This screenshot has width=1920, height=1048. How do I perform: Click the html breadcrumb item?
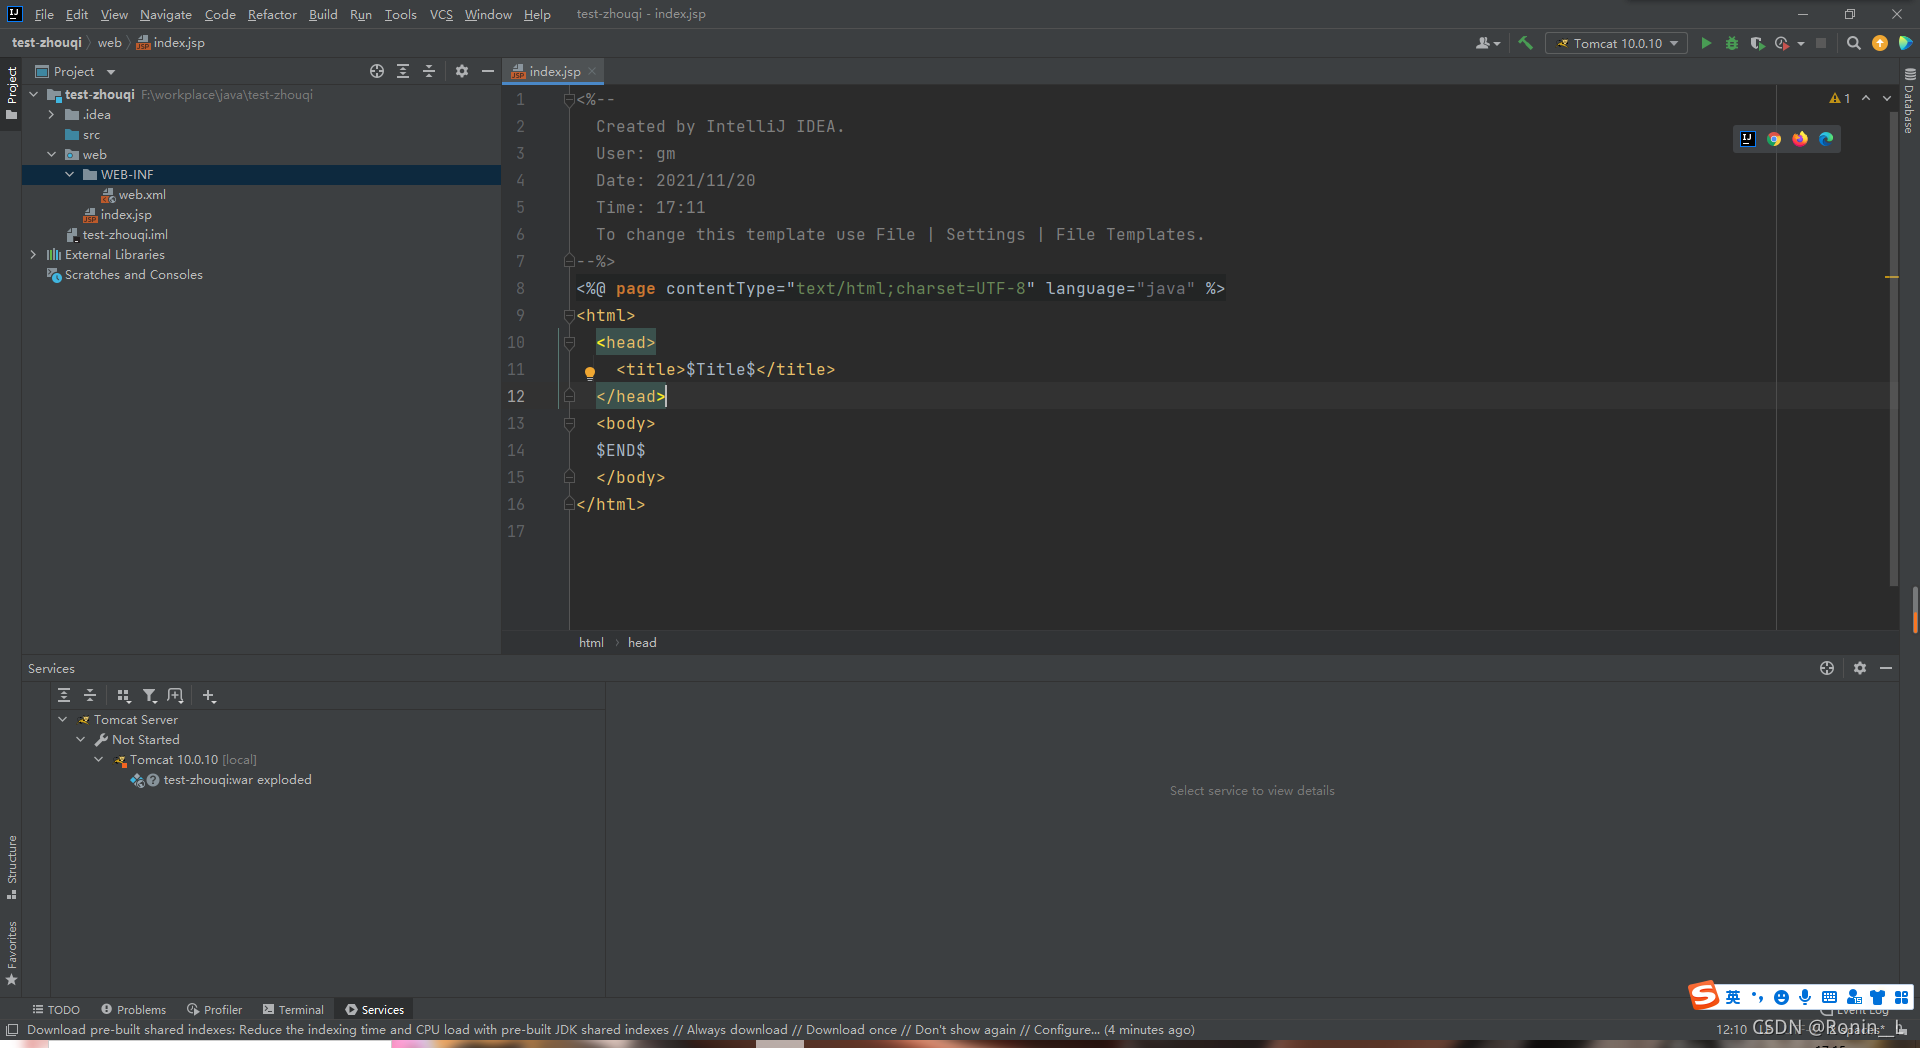click(x=591, y=643)
